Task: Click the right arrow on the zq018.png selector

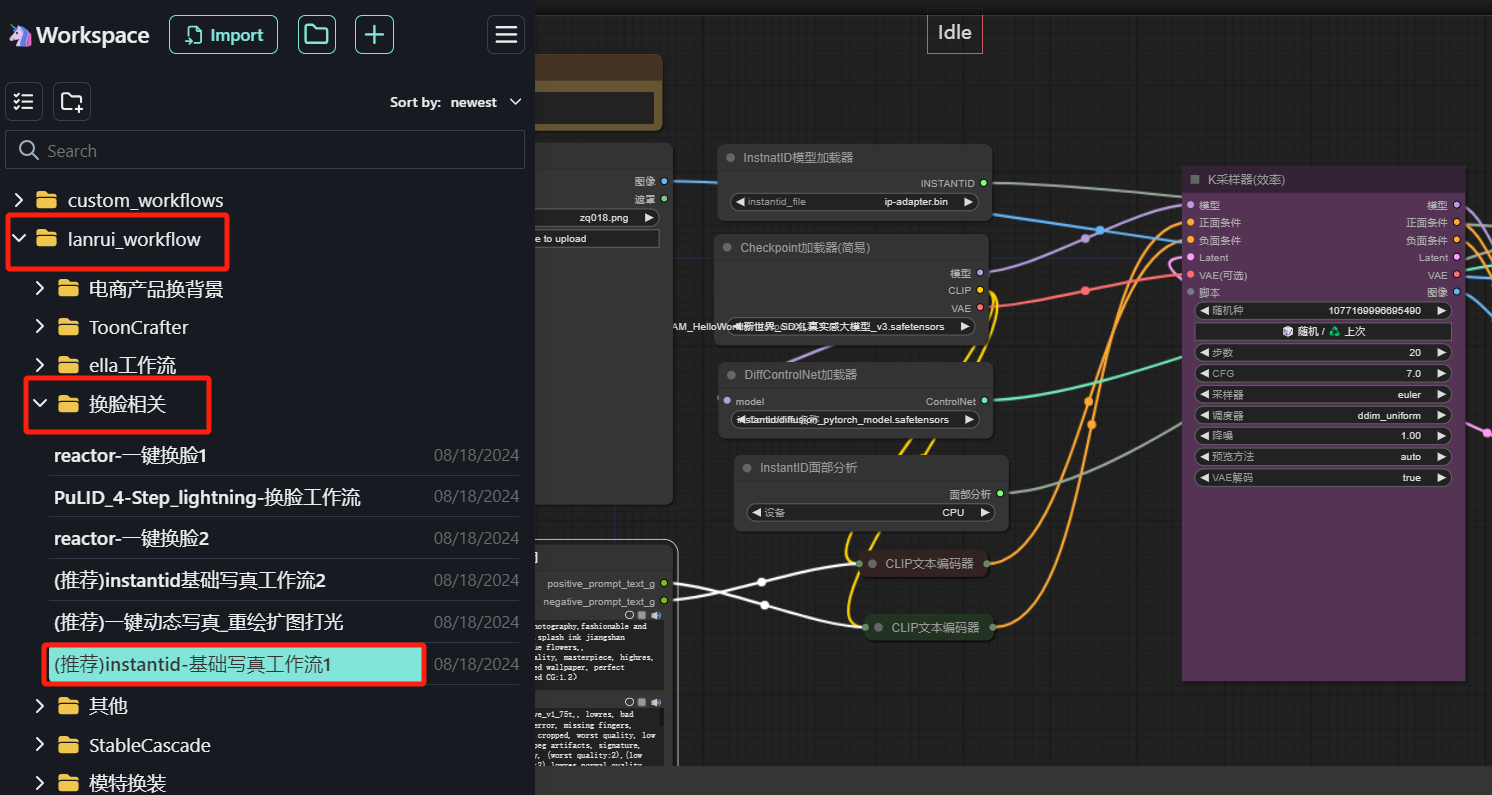Action: click(x=648, y=217)
